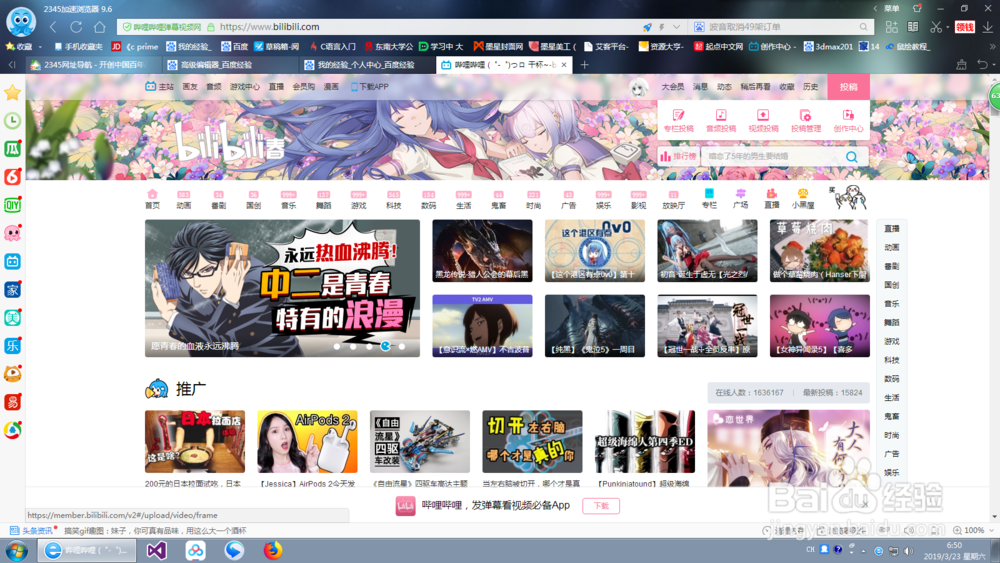
Task: Open the 音乐 category
Action: pyautogui.click(x=288, y=199)
